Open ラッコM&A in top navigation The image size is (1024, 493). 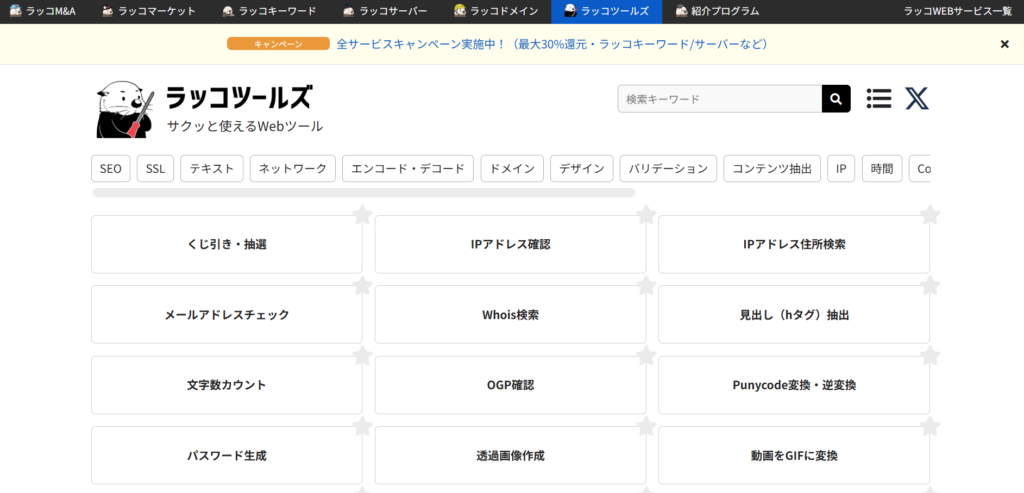click(43, 11)
